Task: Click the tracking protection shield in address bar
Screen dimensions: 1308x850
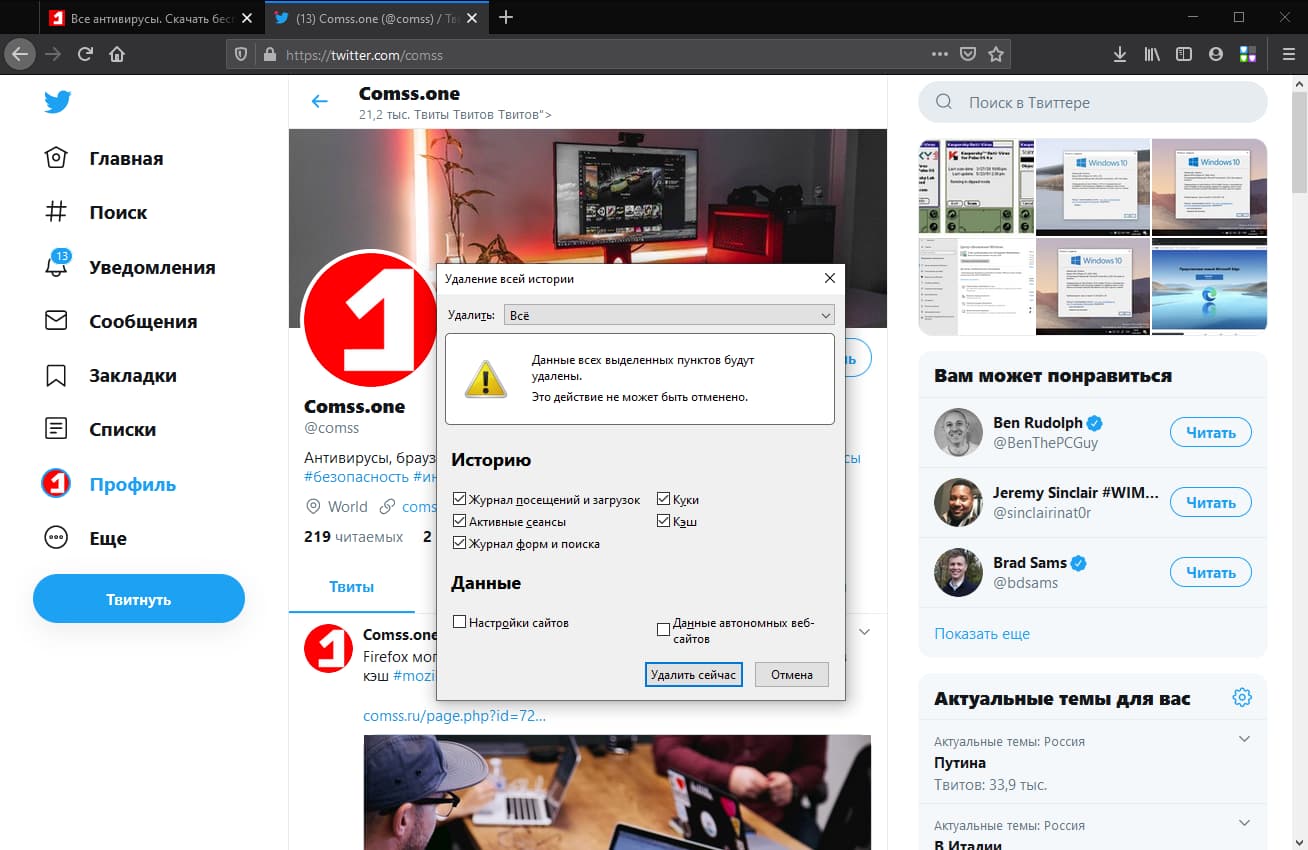Action: pyautogui.click(x=239, y=54)
